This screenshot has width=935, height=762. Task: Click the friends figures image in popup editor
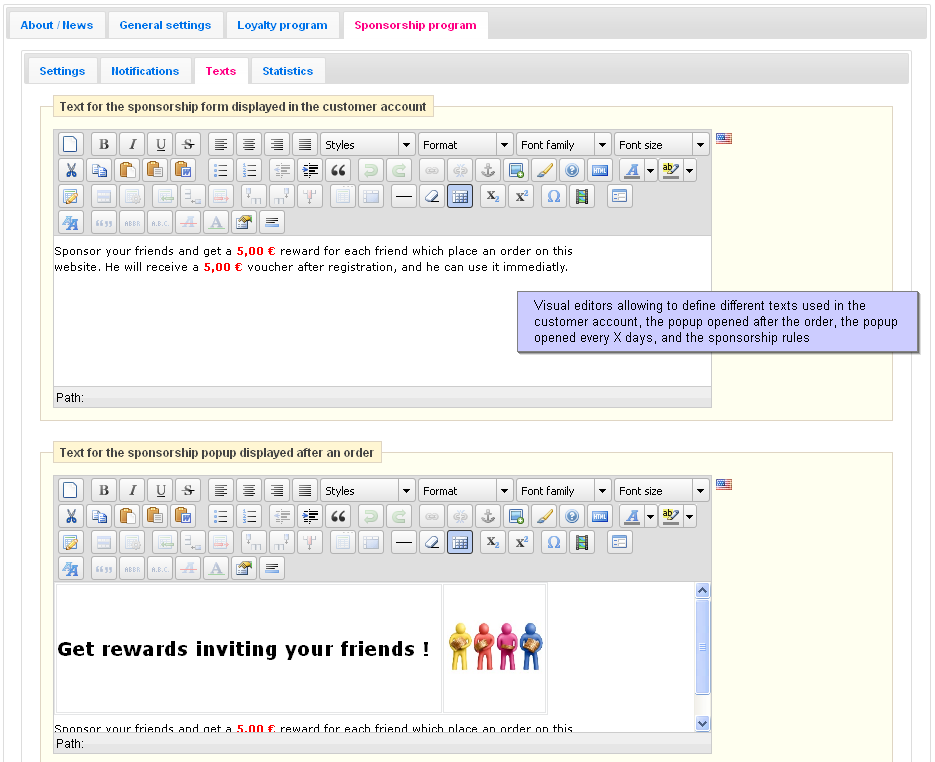coord(496,647)
